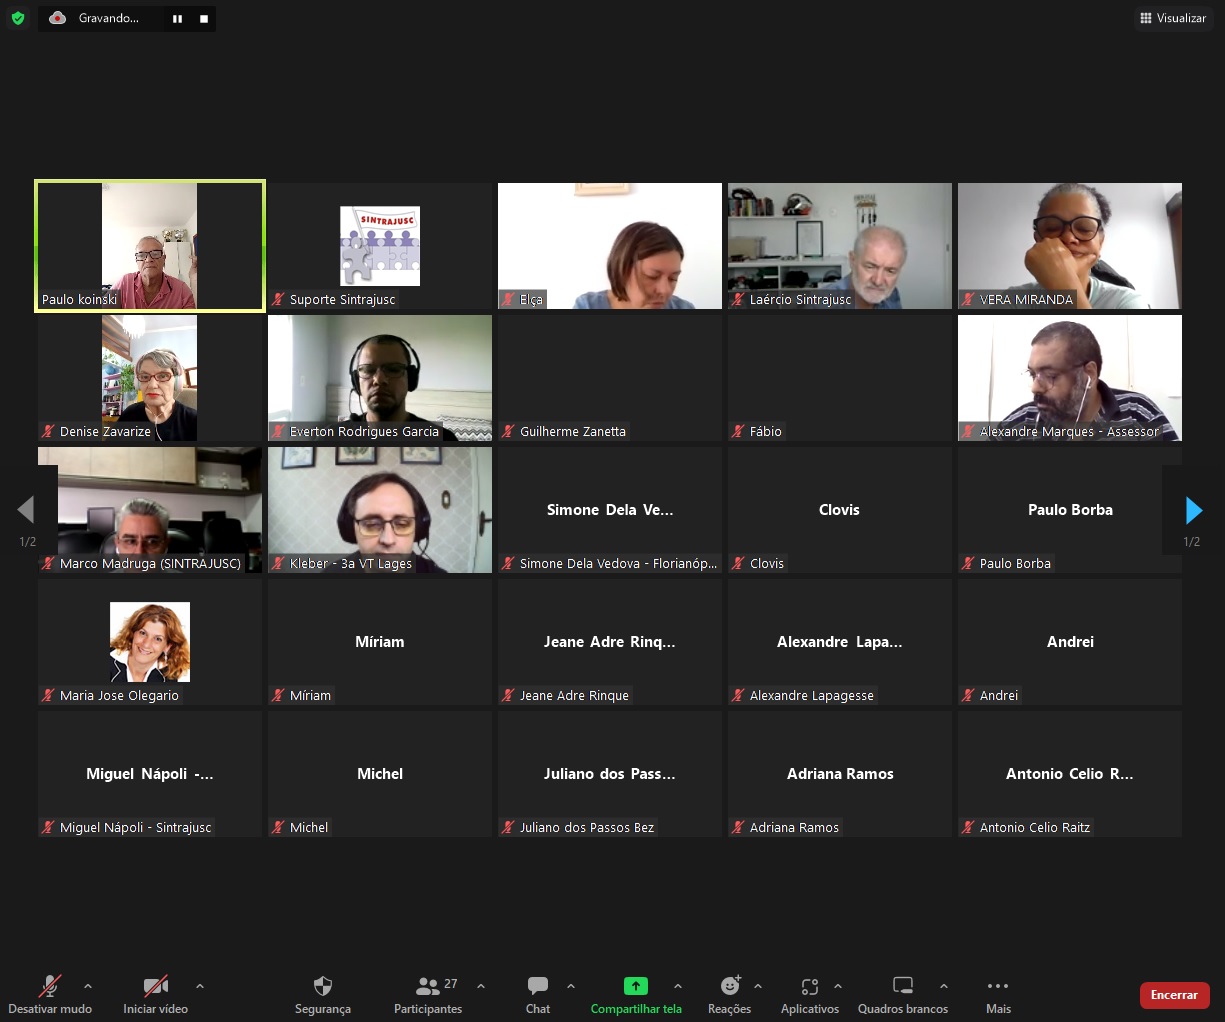
Task: Select Paulo koinski's video tile
Action: 150,246
